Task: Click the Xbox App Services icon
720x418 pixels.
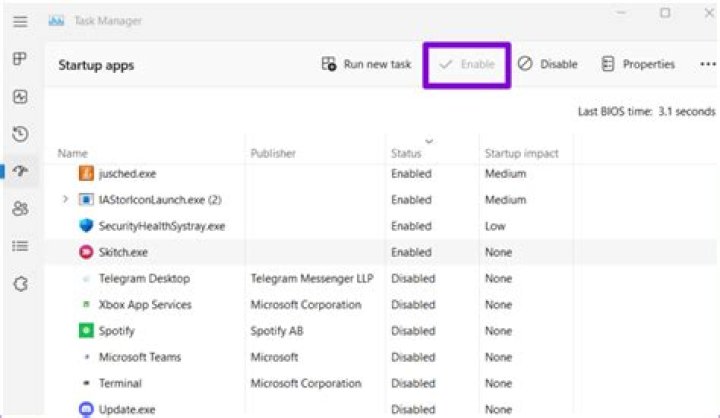Action: pos(86,304)
